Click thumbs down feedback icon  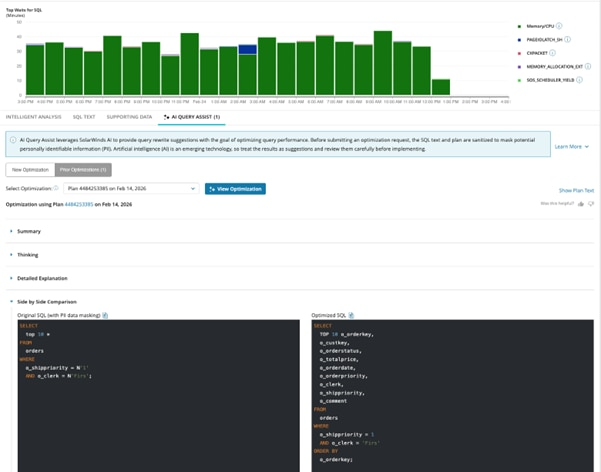point(591,203)
